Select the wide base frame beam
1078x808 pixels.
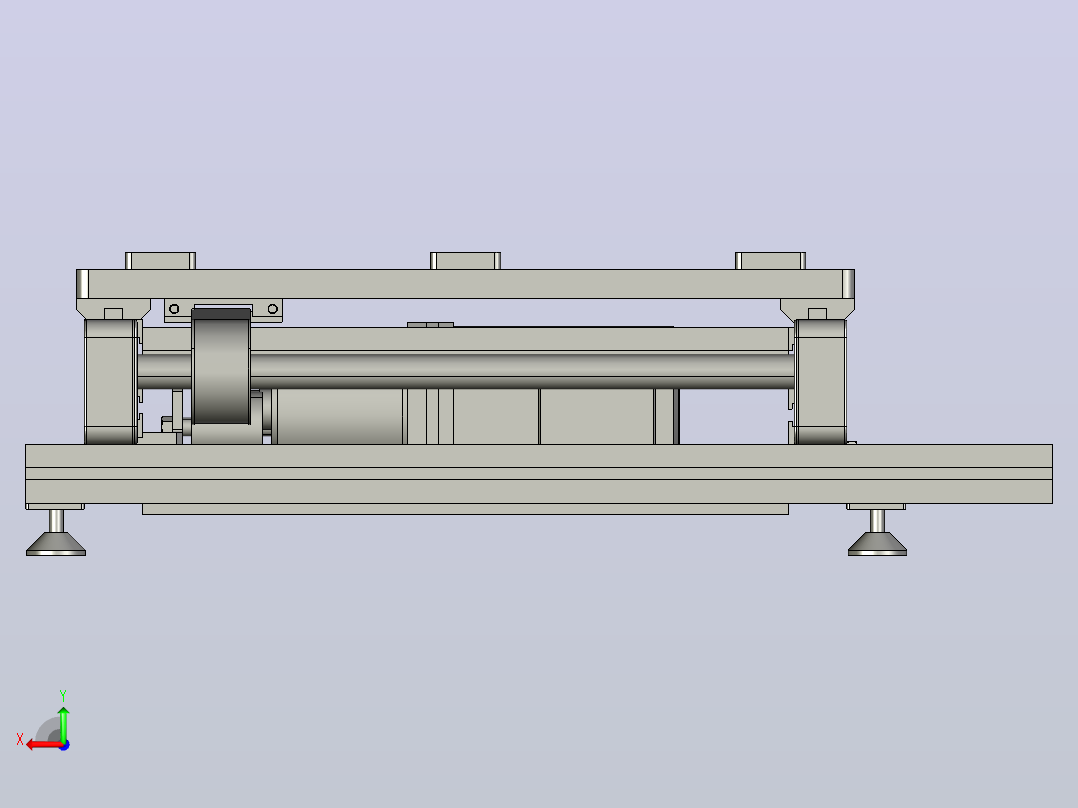pos(539,474)
